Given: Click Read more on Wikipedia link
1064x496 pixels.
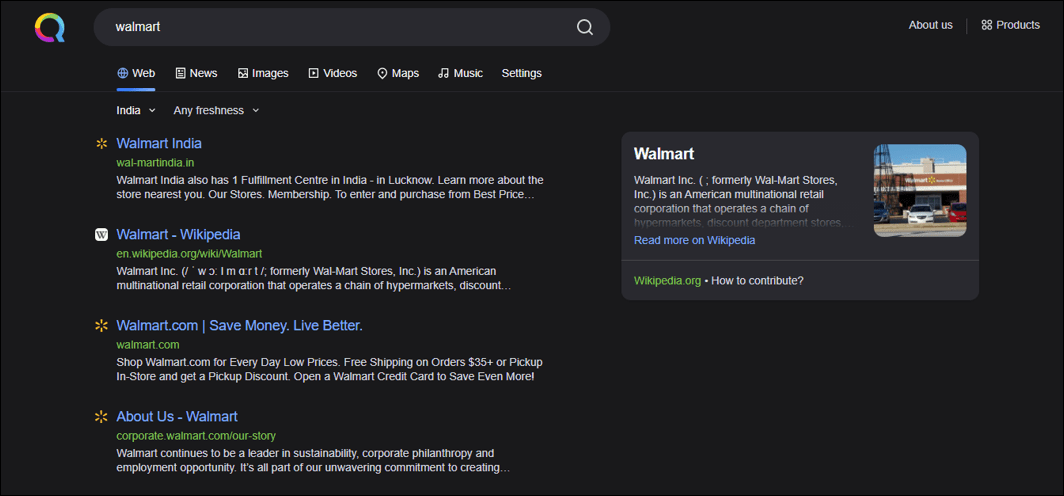Looking at the screenshot, I should pyautogui.click(x=694, y=240).
